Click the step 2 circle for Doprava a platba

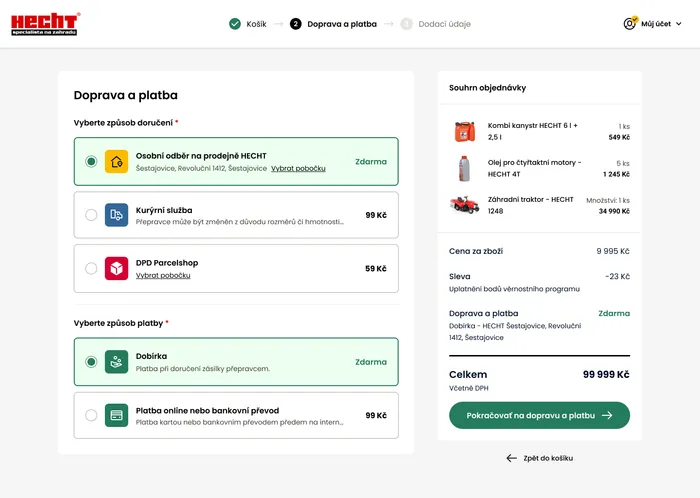[x=296, y=24]
